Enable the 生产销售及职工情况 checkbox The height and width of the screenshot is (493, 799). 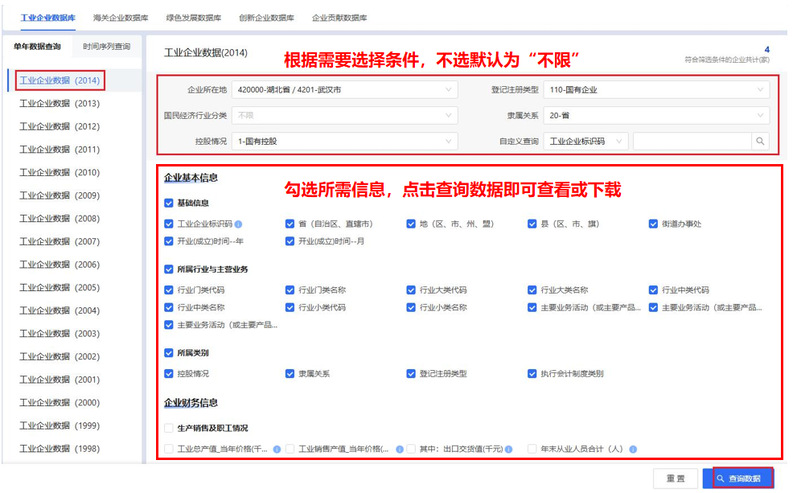(x=169, y=427)
